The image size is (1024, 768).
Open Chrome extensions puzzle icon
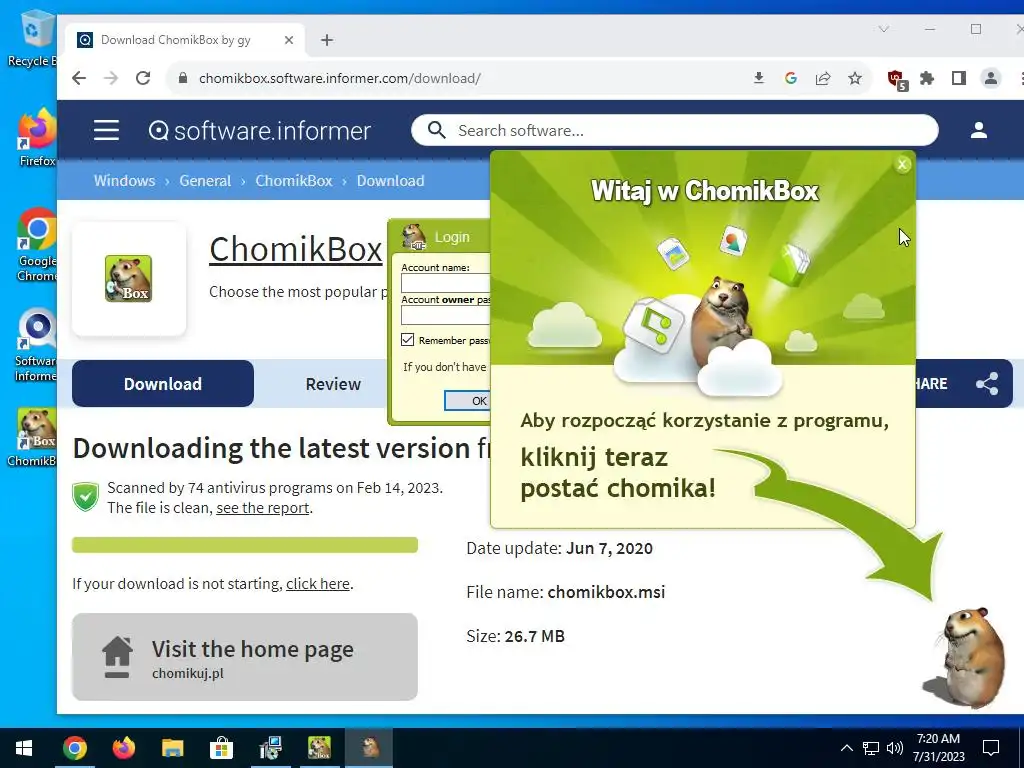point(927,78)
